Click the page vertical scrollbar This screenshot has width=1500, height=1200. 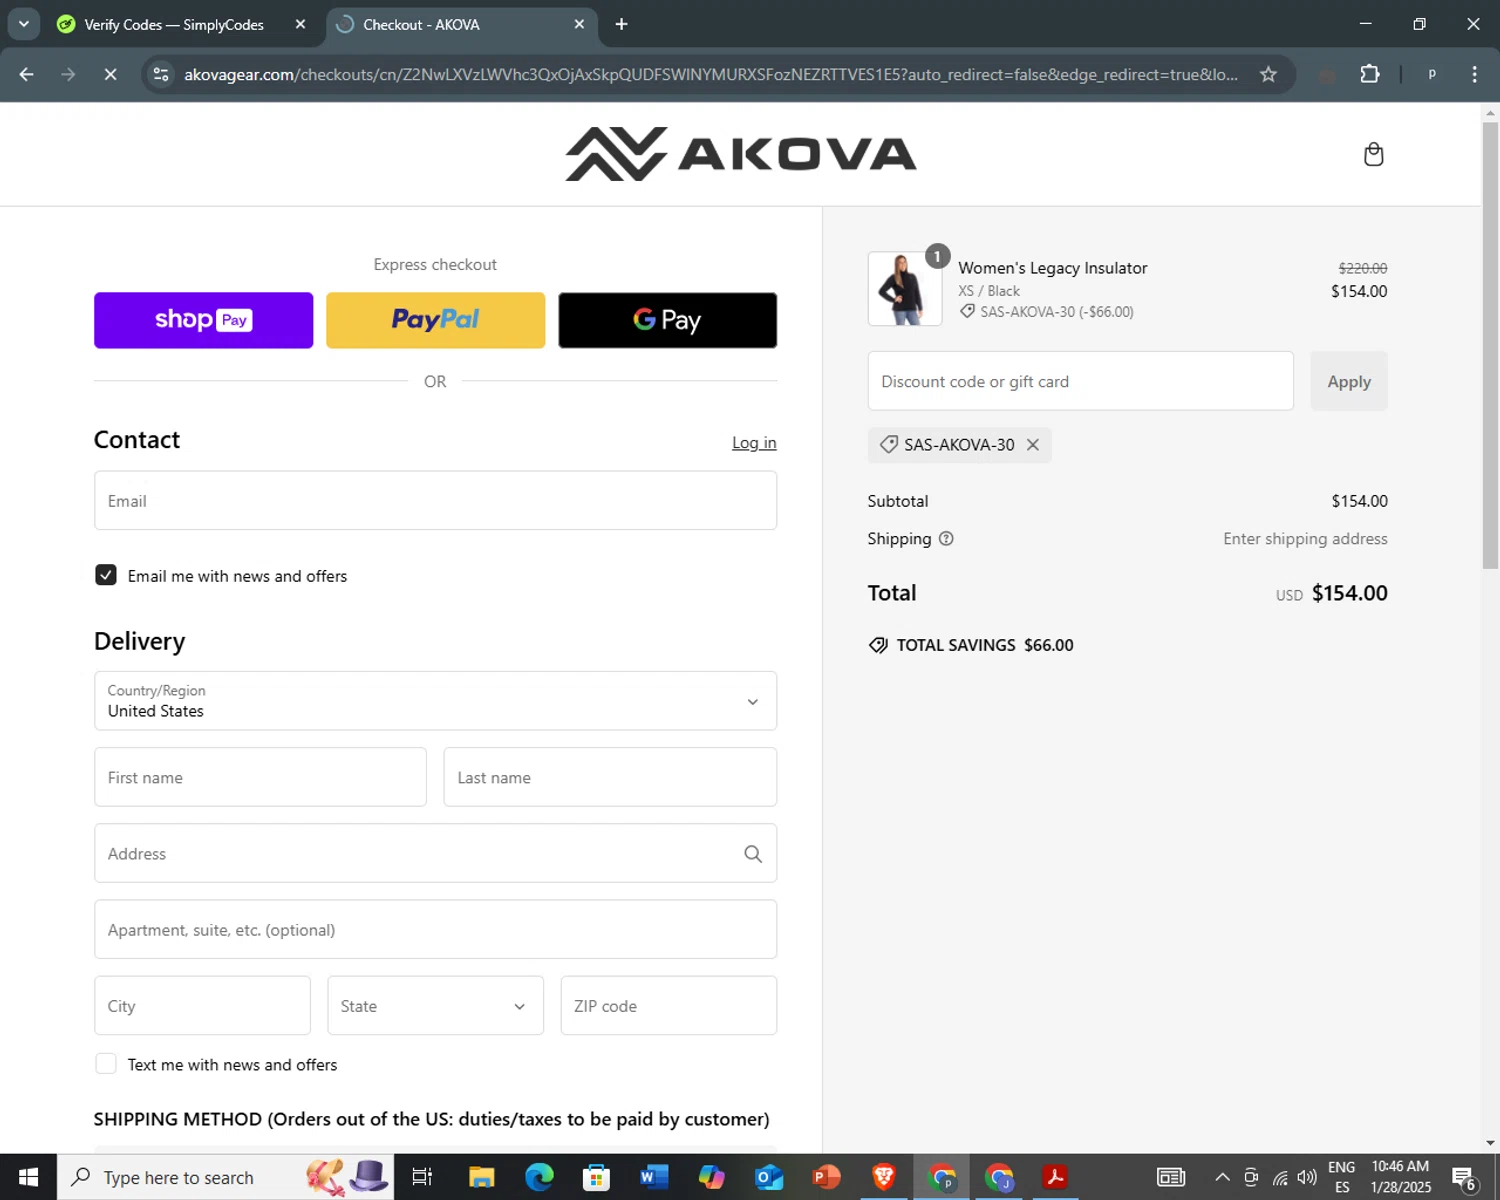click(x=1490, y=345)
